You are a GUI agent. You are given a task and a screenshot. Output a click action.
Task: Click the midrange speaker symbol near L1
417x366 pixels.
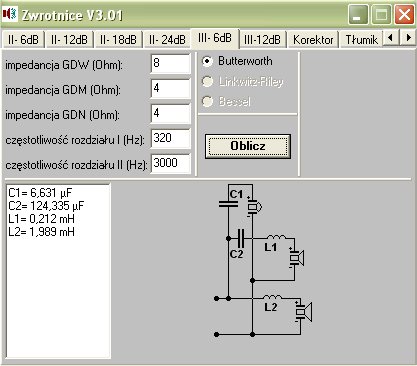point(296,258)
